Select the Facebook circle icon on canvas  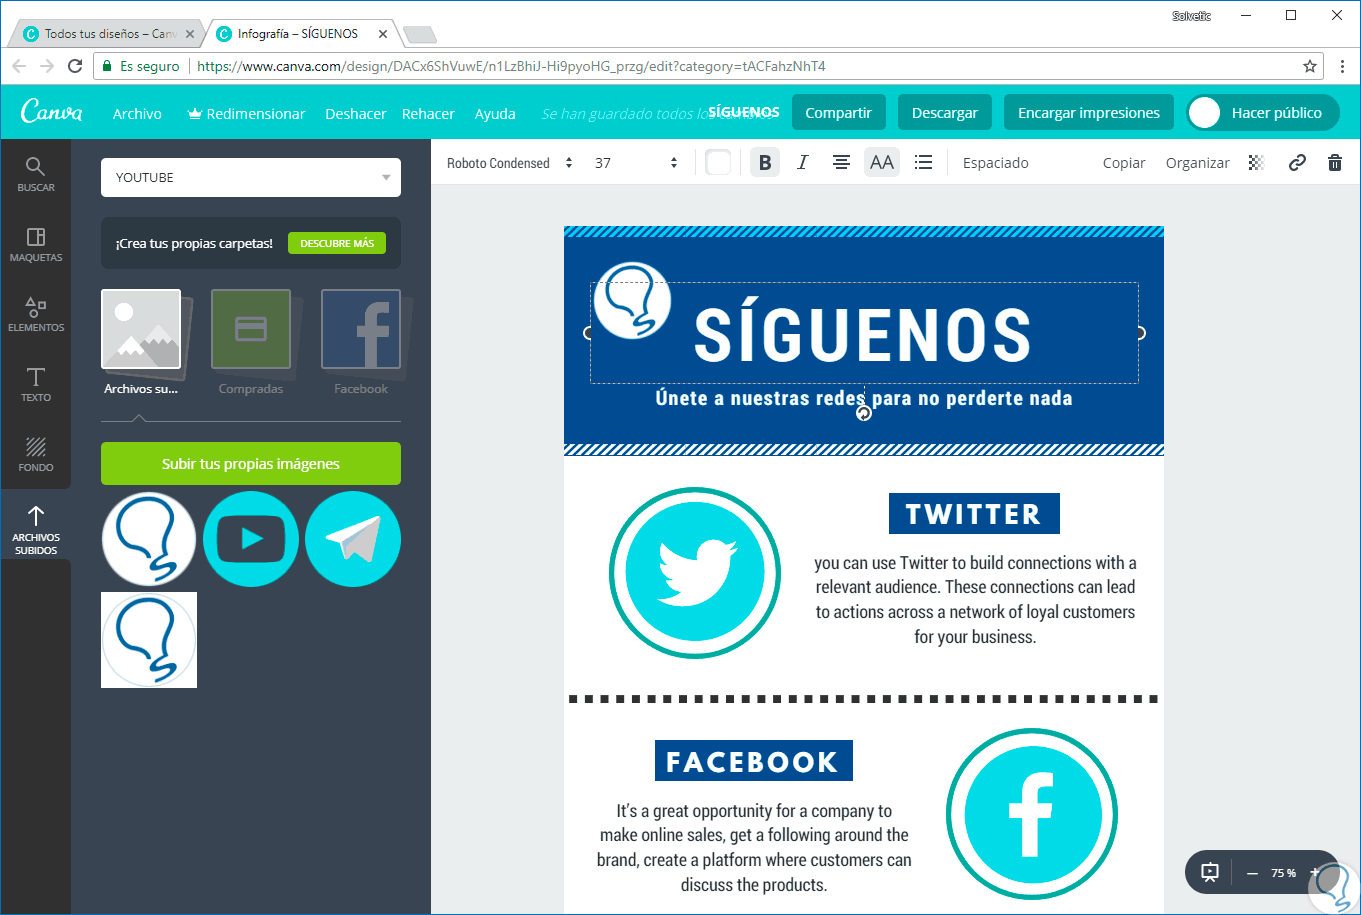(x=1031, y=813)
